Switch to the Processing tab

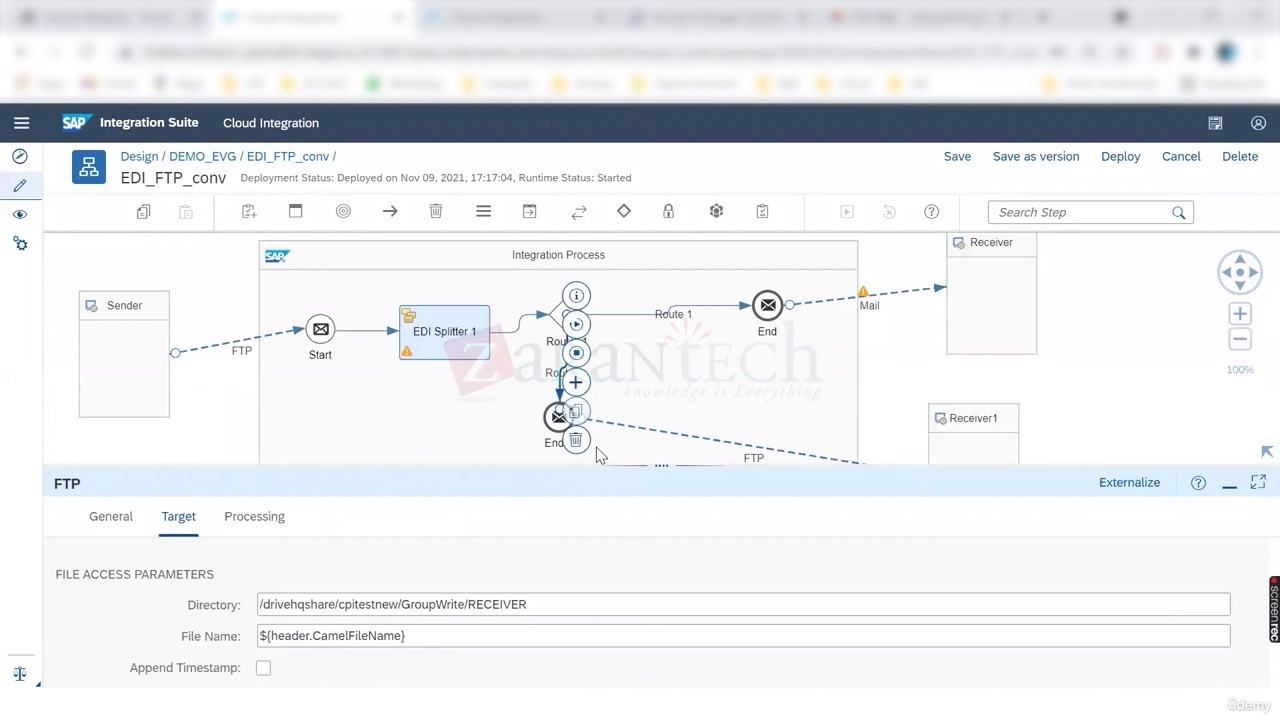[x=254, y=516]
